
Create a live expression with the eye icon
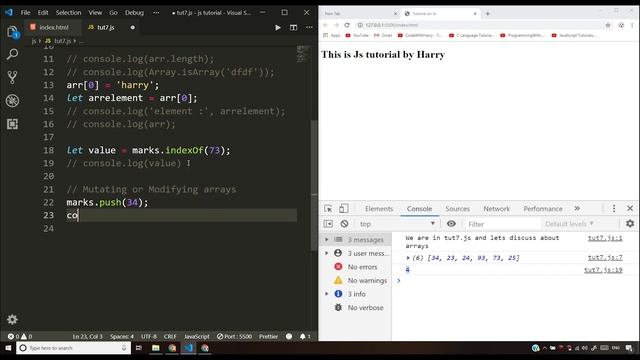(x=451, y=224)
